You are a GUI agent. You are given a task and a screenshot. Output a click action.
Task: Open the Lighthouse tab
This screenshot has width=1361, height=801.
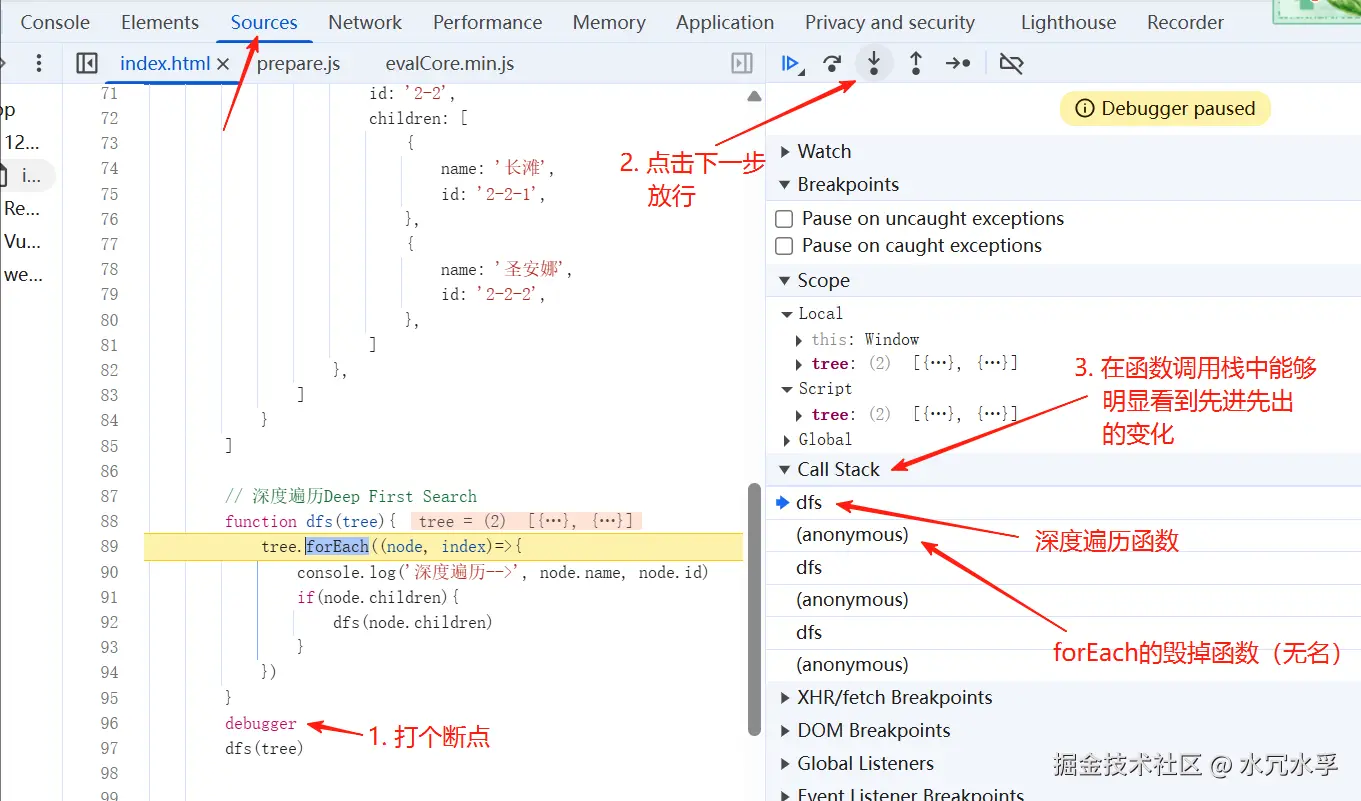coord(1068,22)
